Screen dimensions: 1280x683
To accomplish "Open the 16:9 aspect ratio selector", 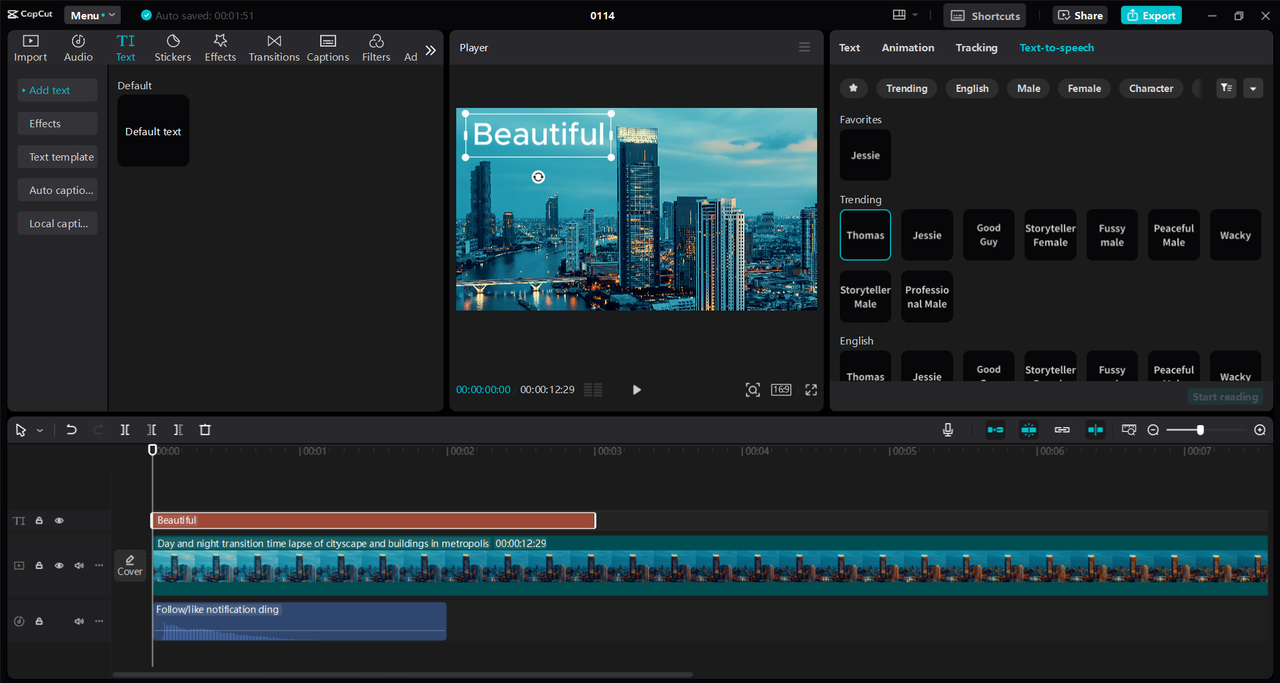I will (x=781, y=390).
